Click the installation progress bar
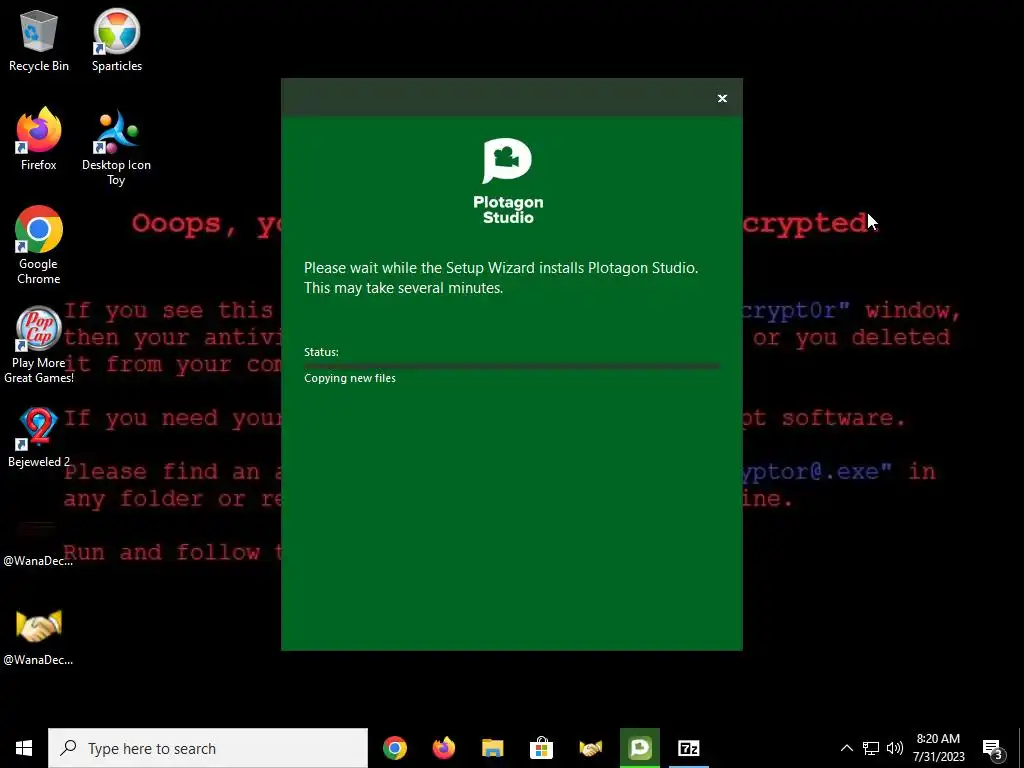1024x768 pixels. coord(511,366)
